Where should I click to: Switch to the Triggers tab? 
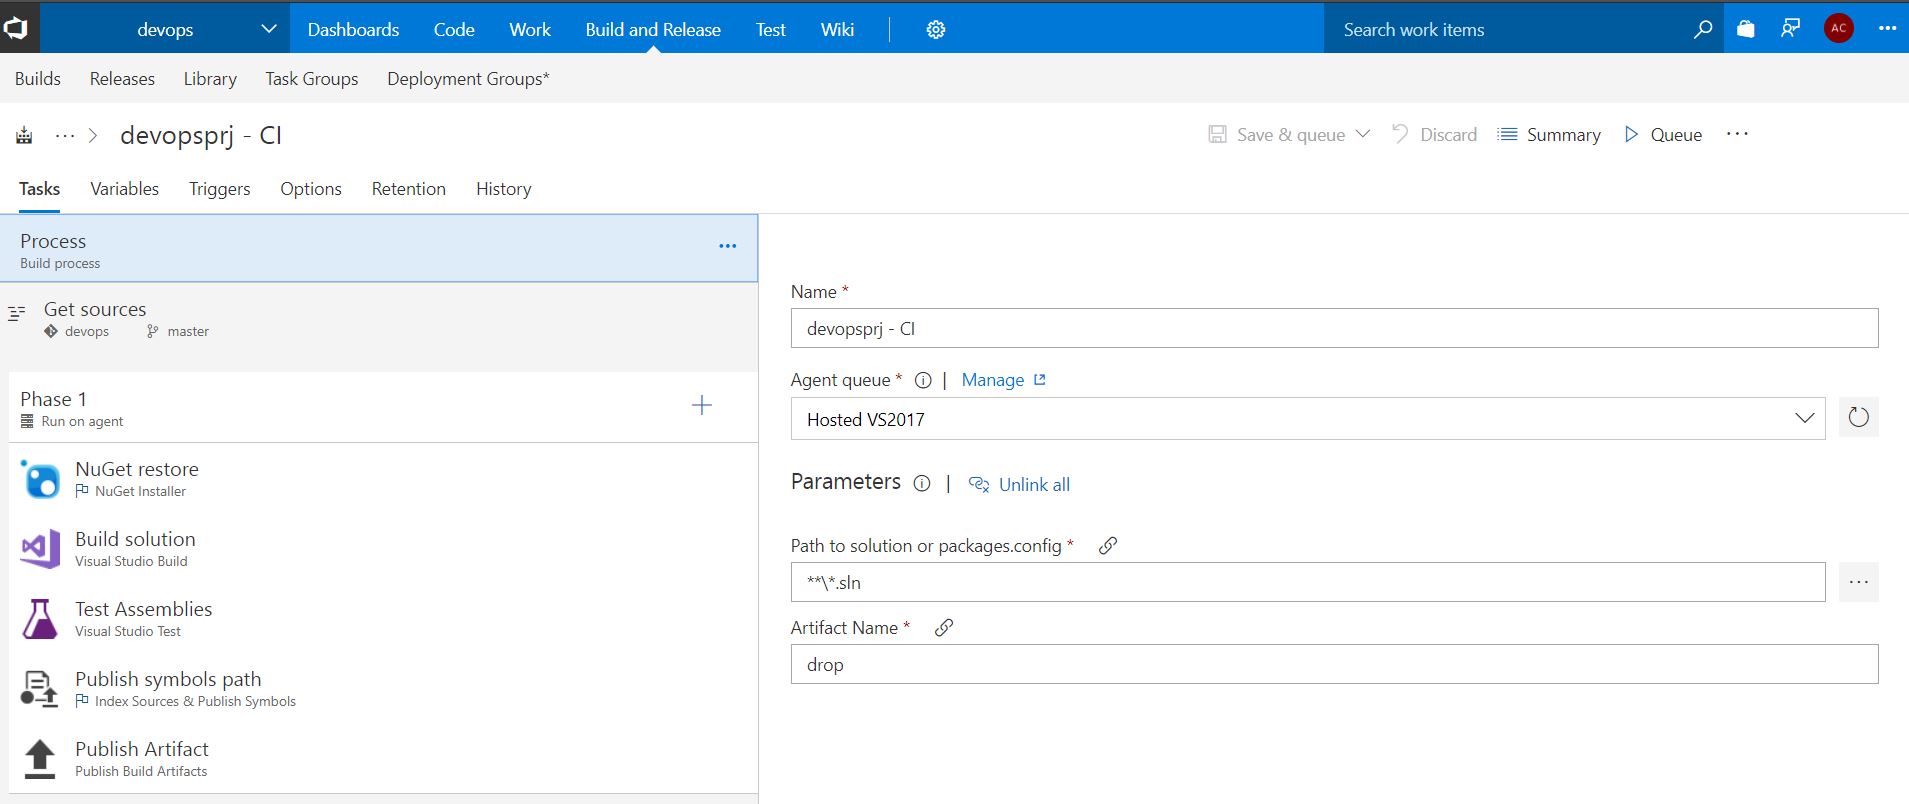point(219,189)
